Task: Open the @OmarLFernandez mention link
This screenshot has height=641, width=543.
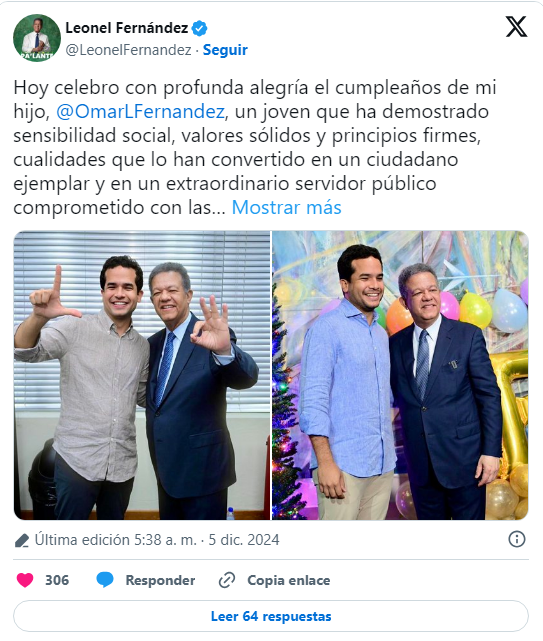Action: tap(140, 112)
